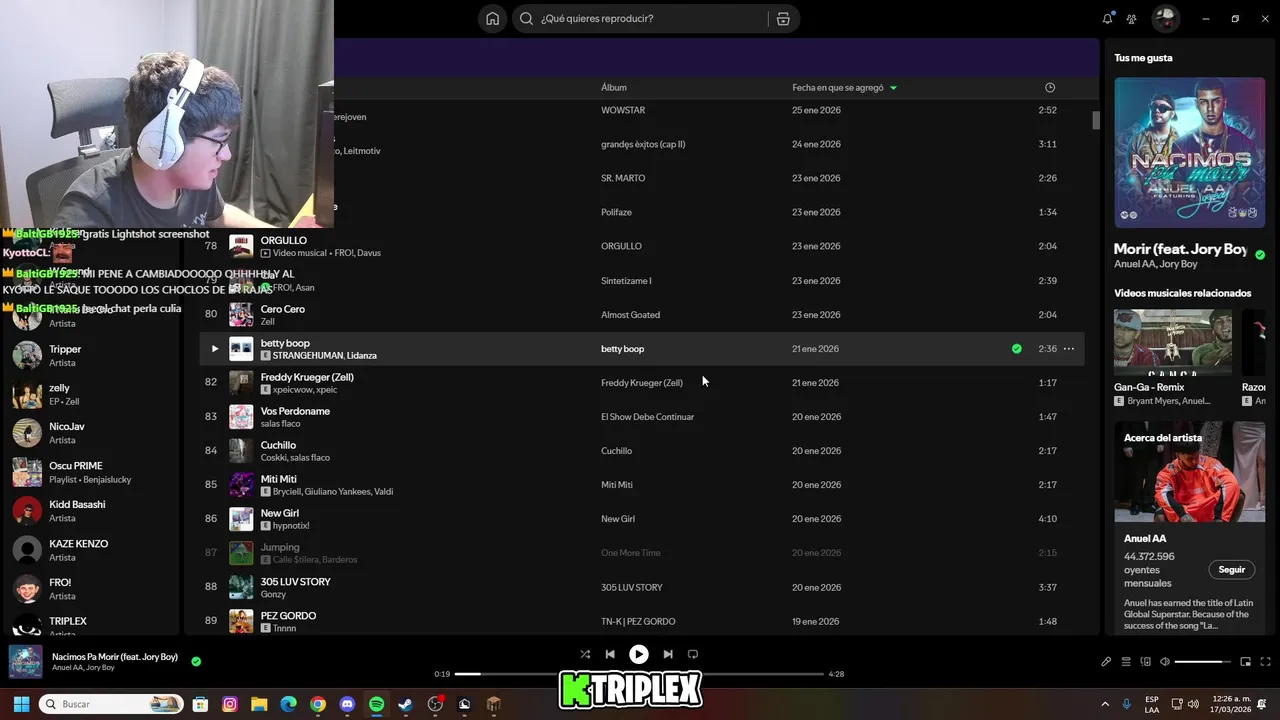The width and height of the screenshot is (1280, 720).
Task: Click the Tus me gusta panel title
Action: (x=1143, y=58)
